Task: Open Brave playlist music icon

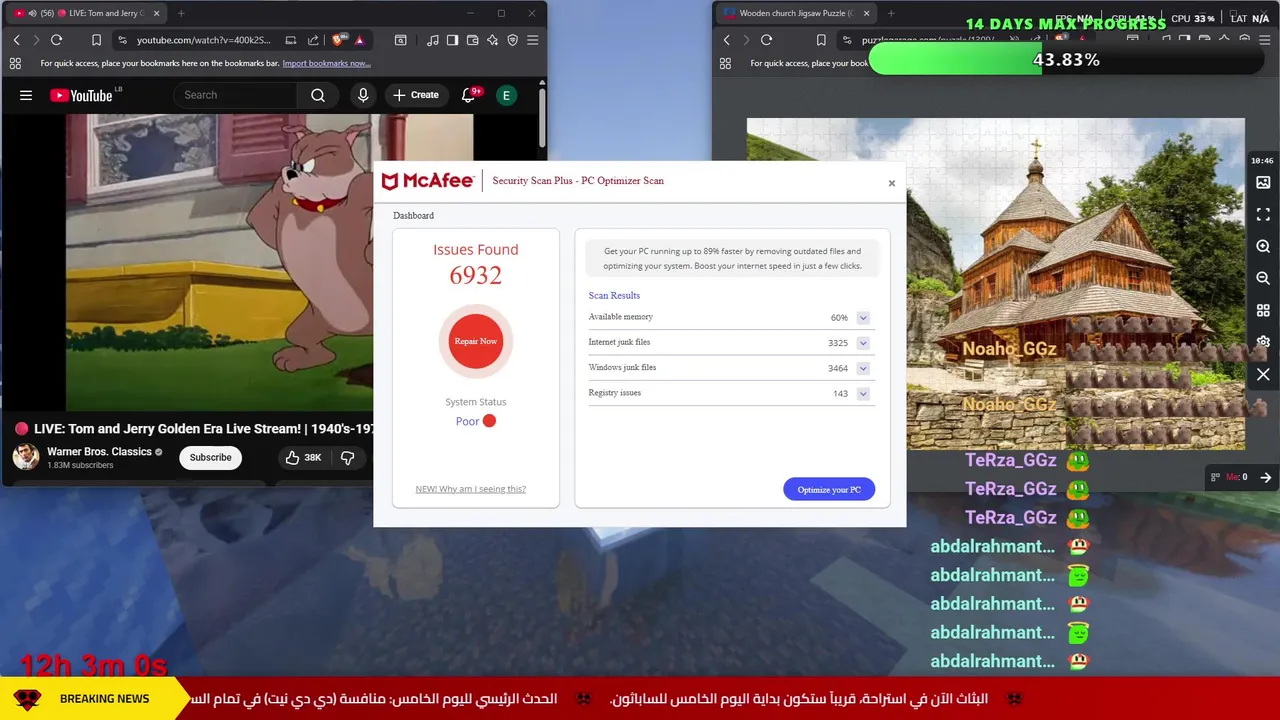Action: (432, 40)
